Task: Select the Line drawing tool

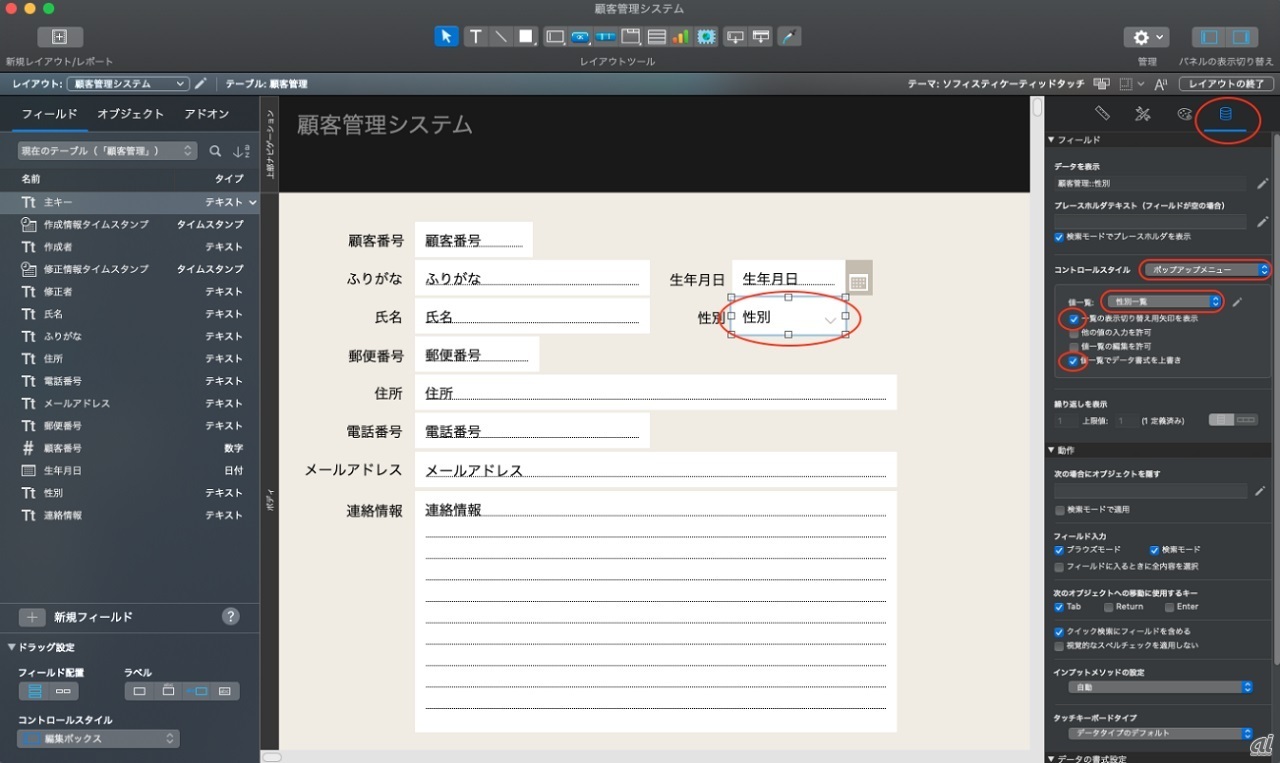Action: pos(501,37)
